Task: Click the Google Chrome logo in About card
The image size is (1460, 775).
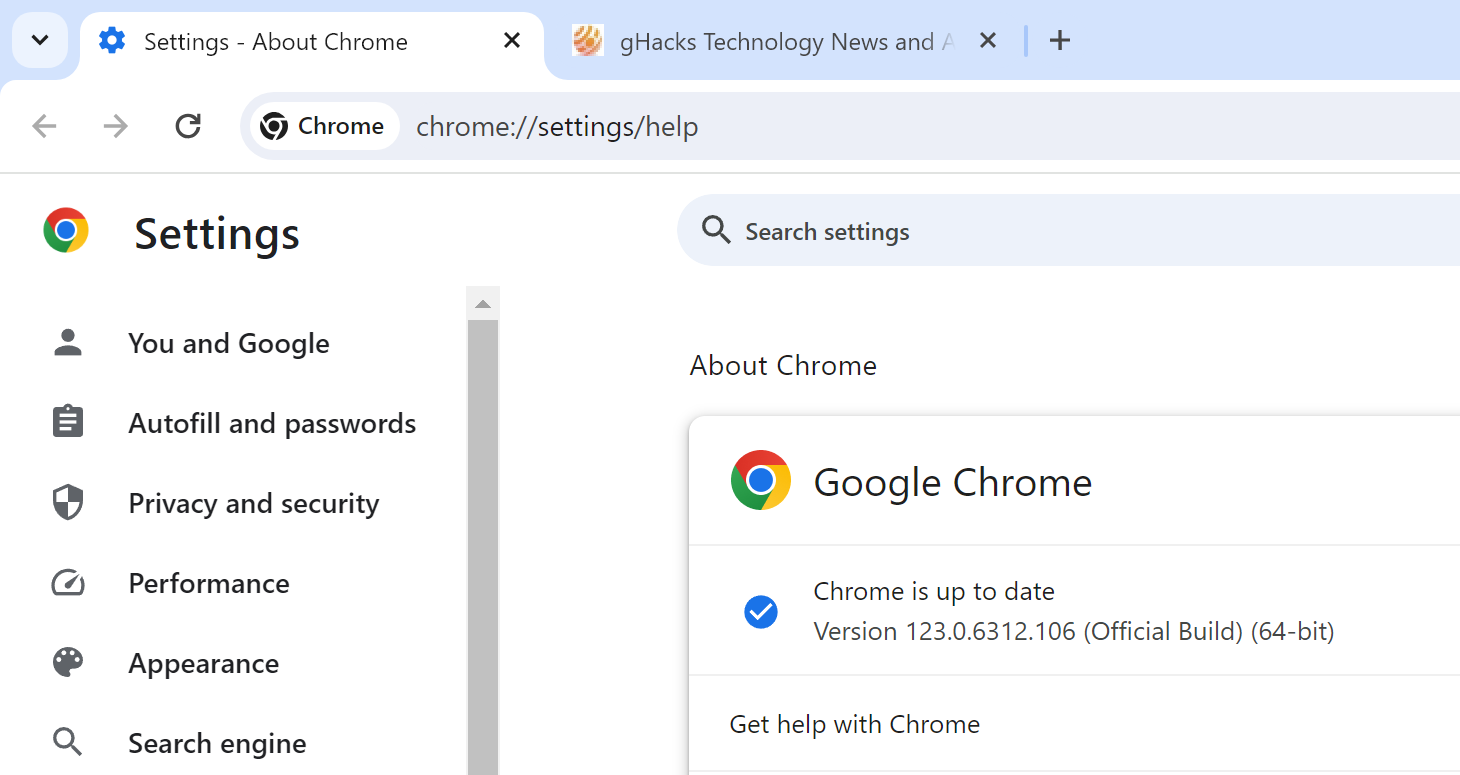Action: [761, 480]
